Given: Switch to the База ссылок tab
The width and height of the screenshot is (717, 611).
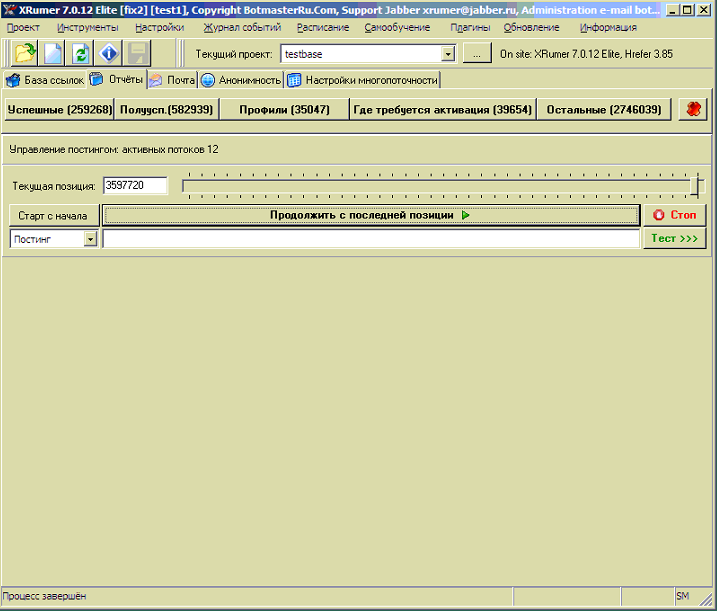Looking at the screenshot, I should click(x=45, y=80).
